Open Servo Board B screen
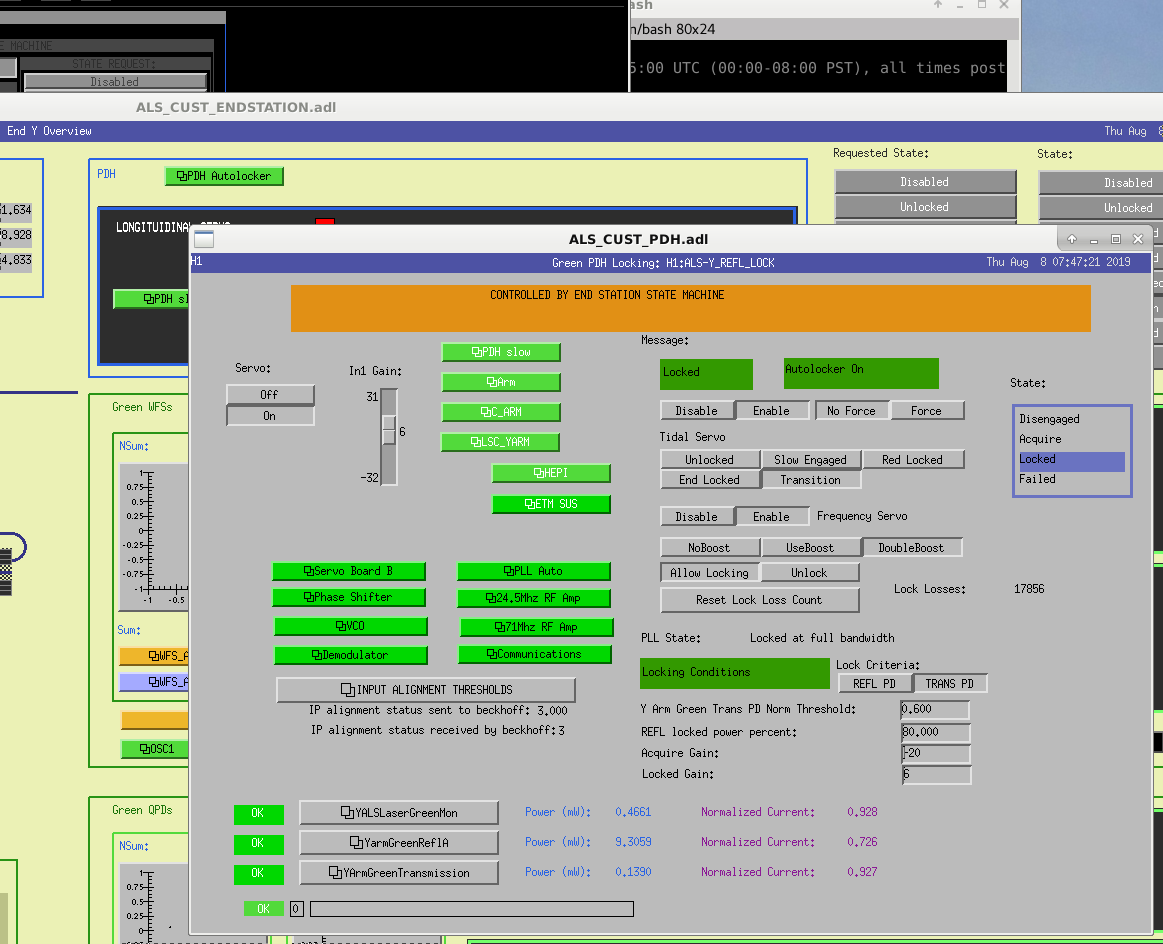1163x944 pixels. tap(349, 571)
